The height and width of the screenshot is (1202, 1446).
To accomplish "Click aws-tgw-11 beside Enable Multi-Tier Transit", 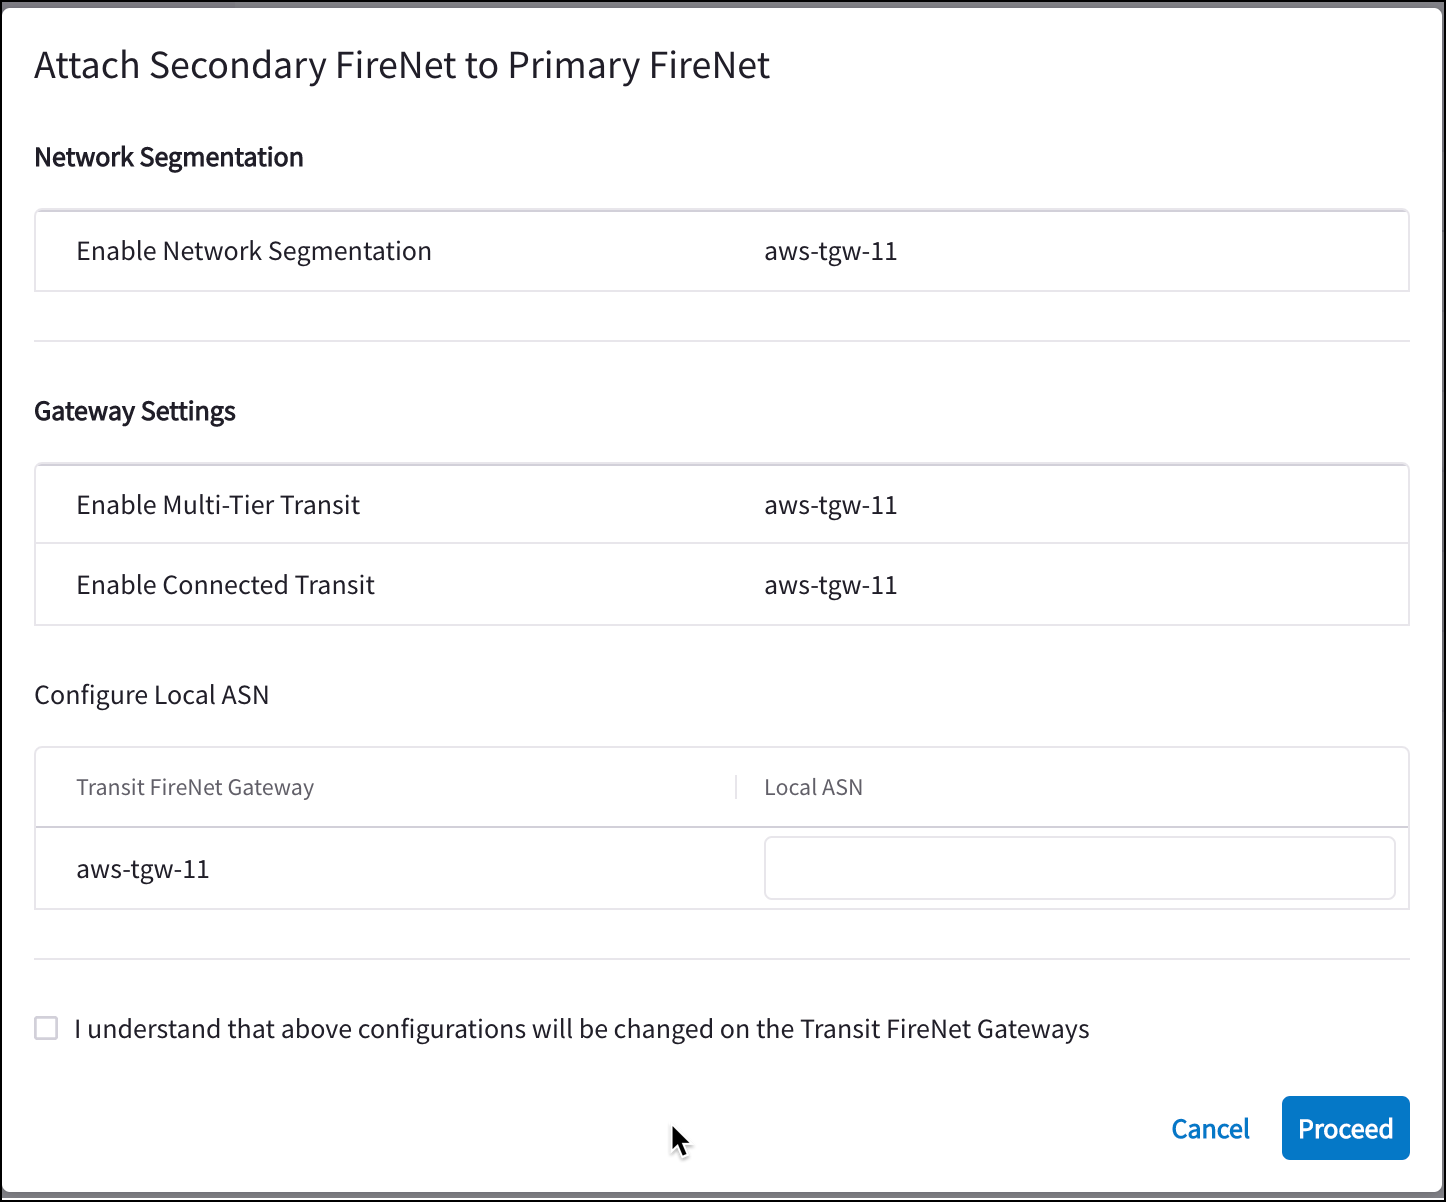I will coord(830,505).
